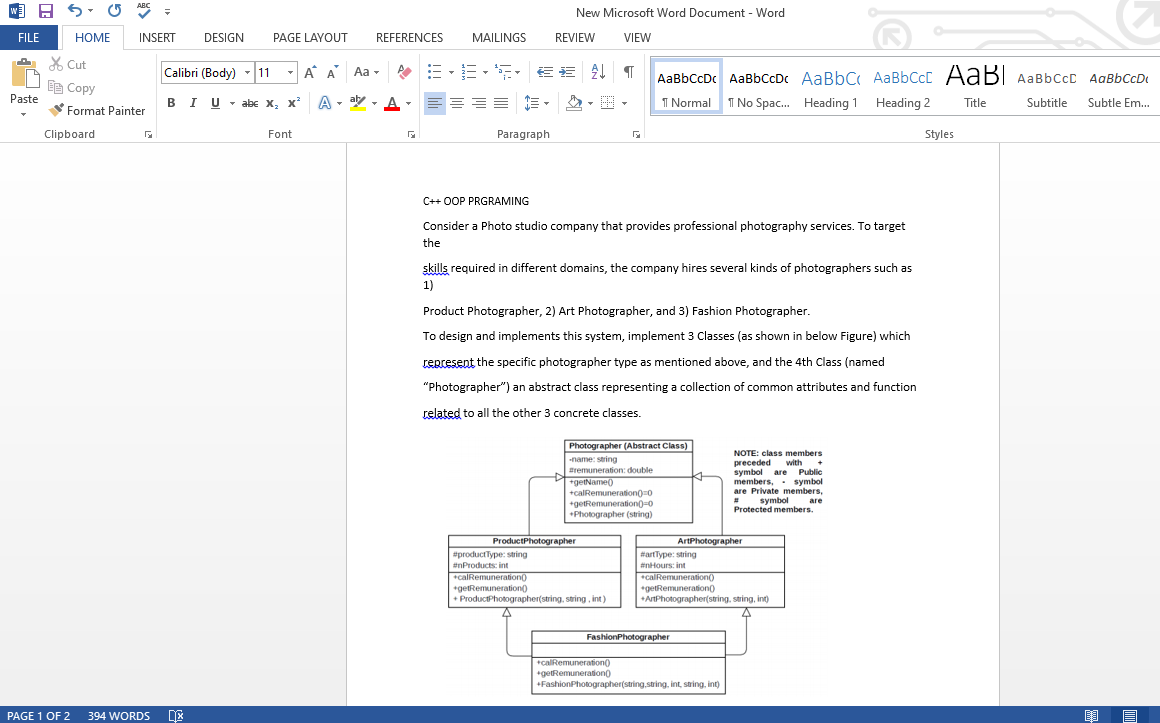Sort the selected text alphabetically
Image resolution: width=1160 pixels, height=723 pixels.
point(598,72)
